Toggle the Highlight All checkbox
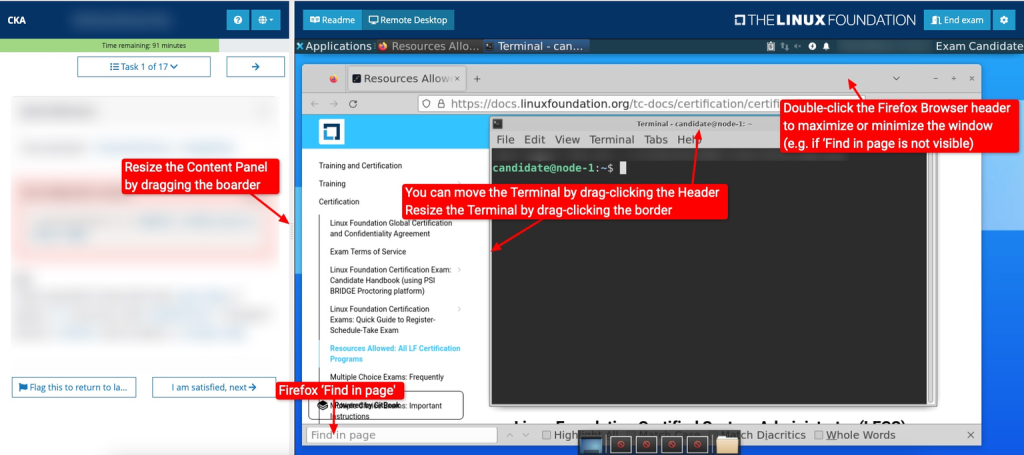The image size is (1024, 455). pos(547,435)
